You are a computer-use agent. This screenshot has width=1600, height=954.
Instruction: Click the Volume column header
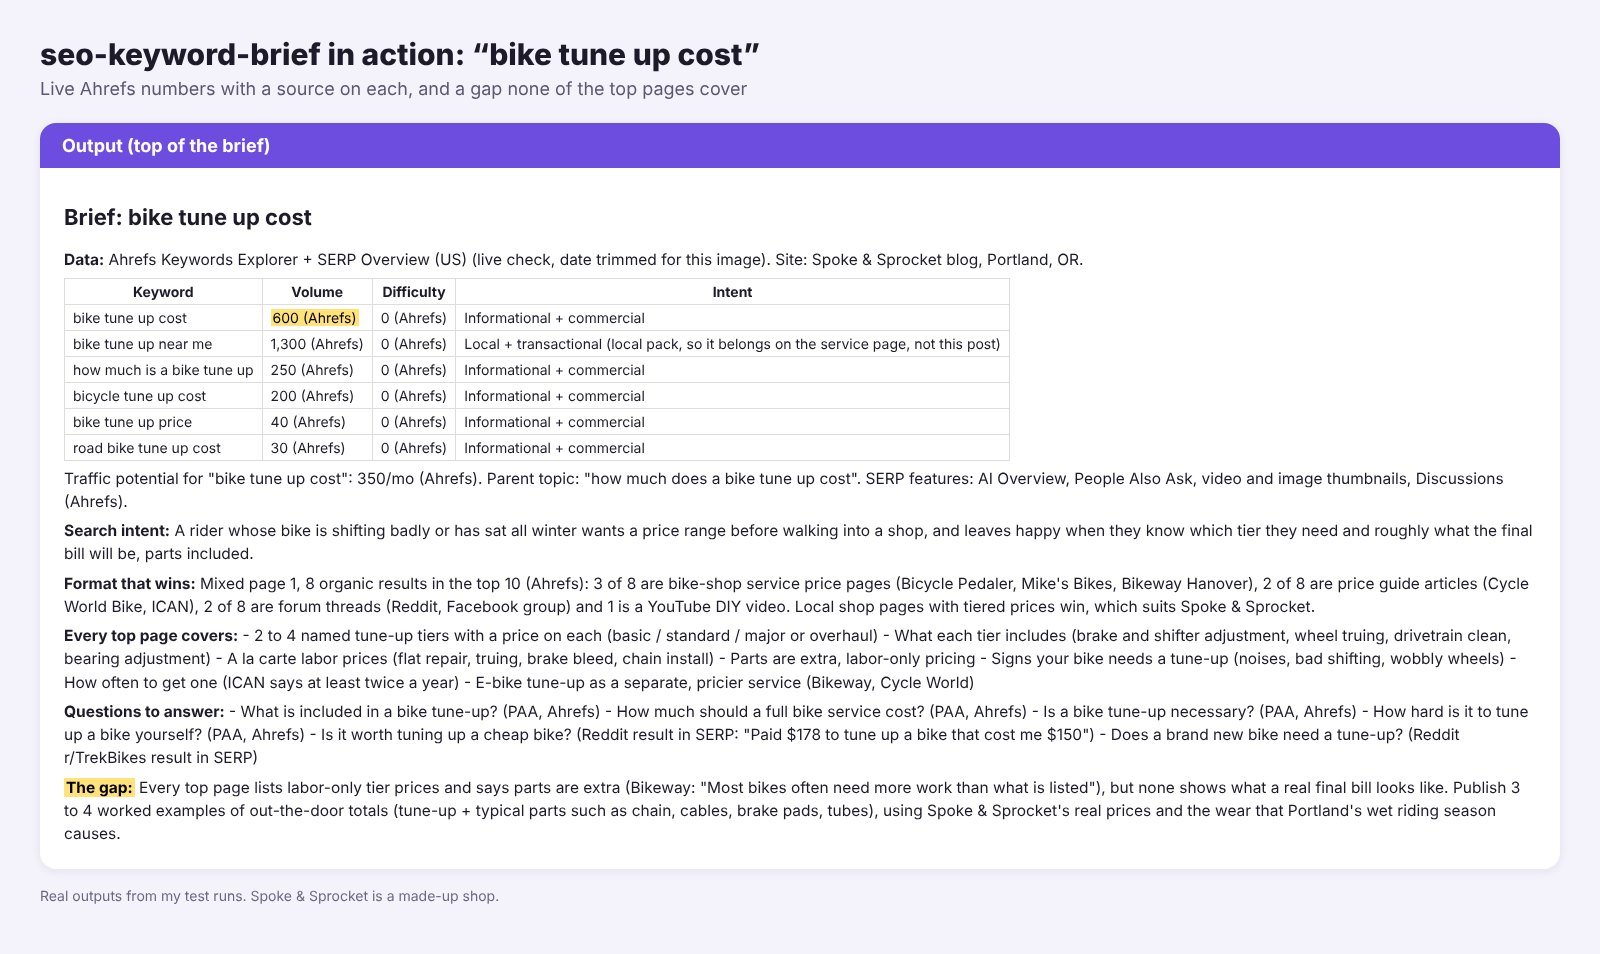[317, 292]
